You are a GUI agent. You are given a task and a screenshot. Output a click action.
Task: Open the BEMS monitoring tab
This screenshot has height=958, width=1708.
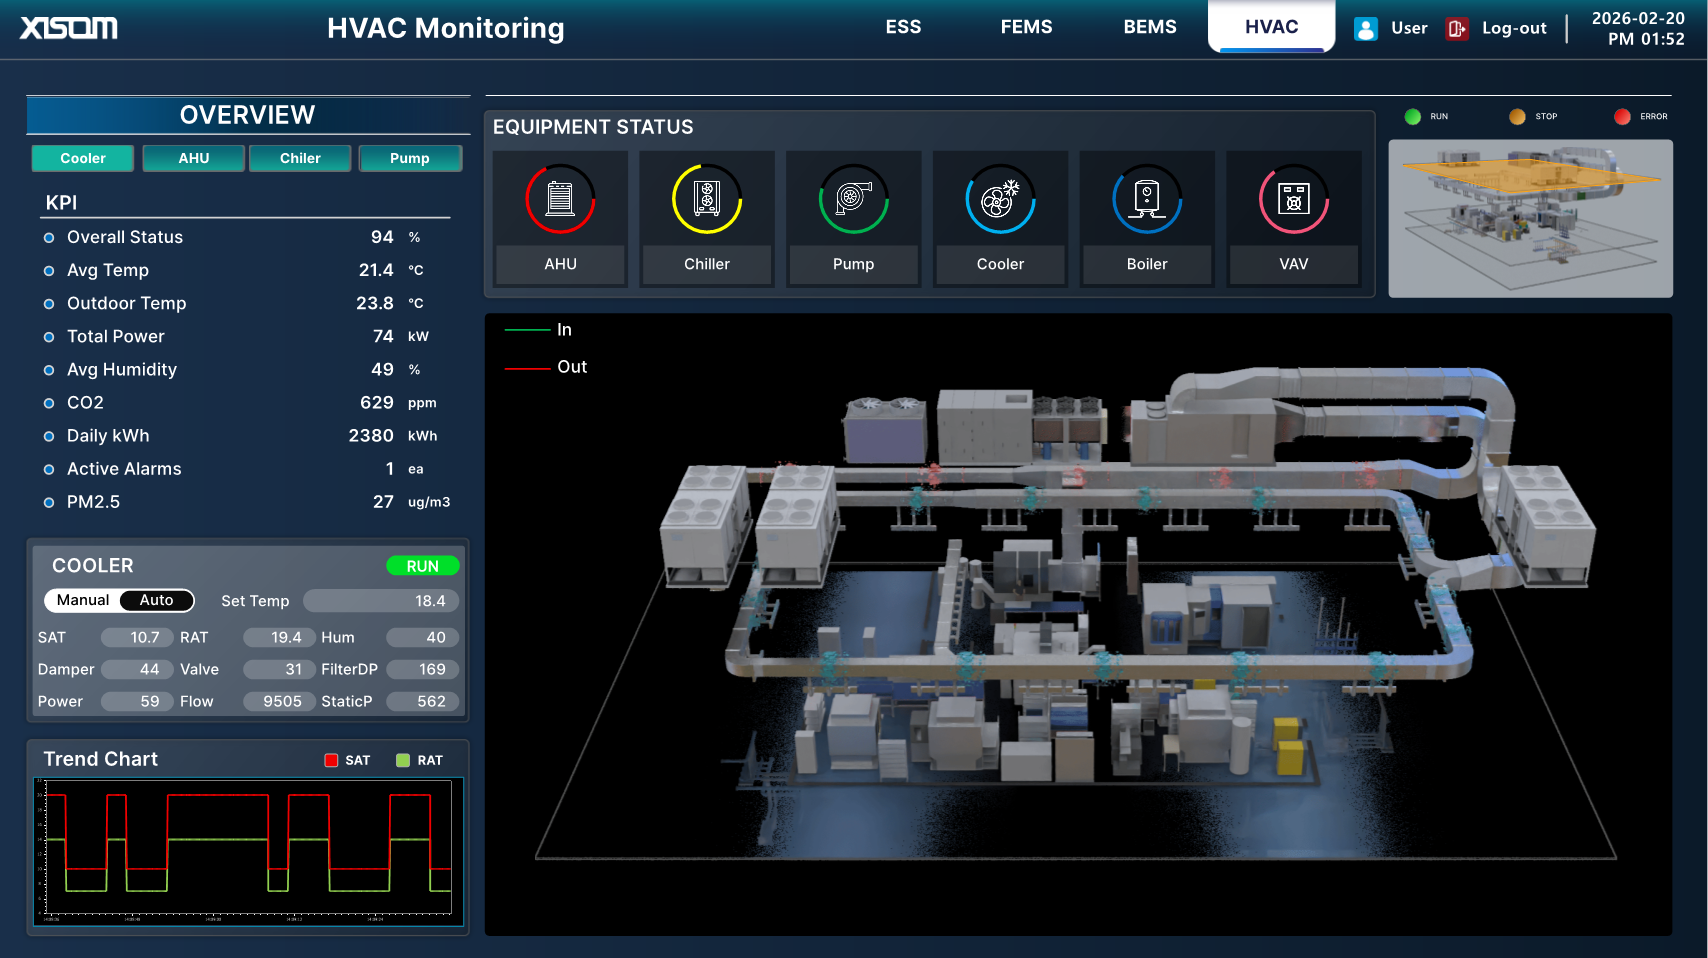pos(1149,27)
